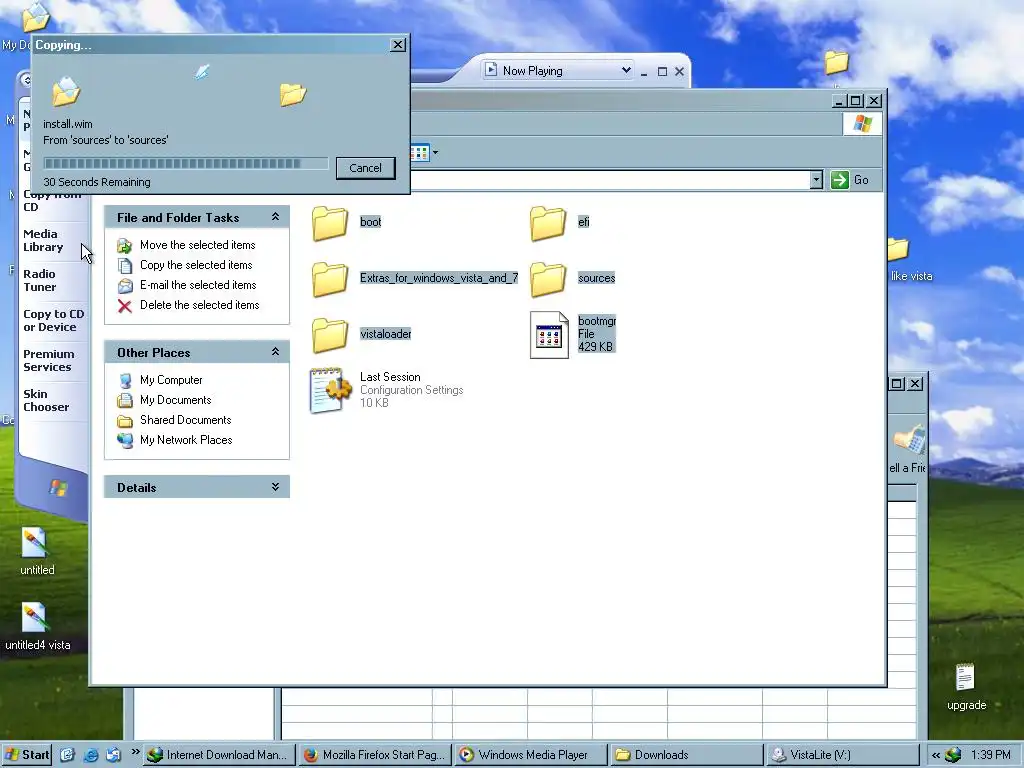Select Copy to CD or Device tab

coord(54,320)
